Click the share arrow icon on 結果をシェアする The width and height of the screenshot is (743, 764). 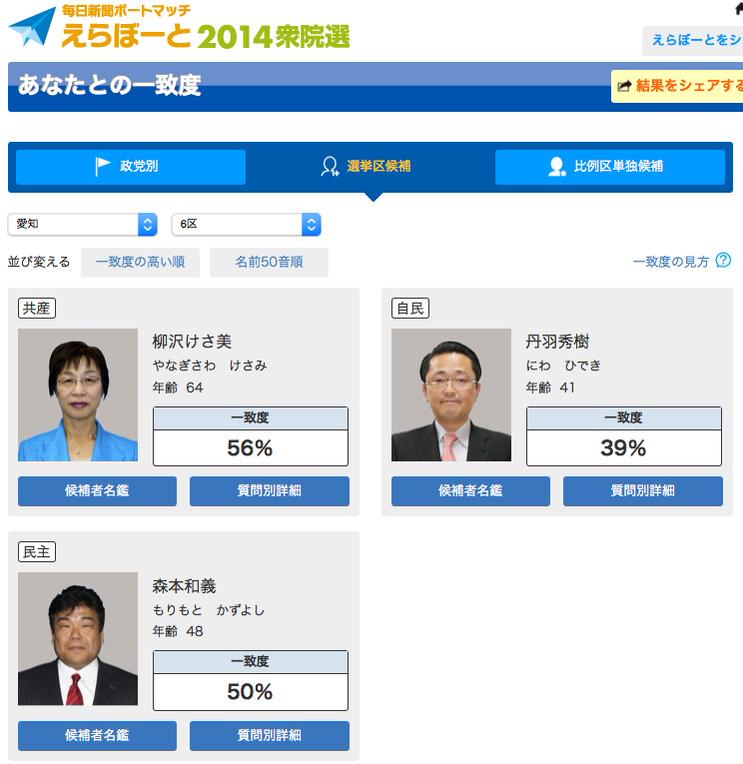624,87
